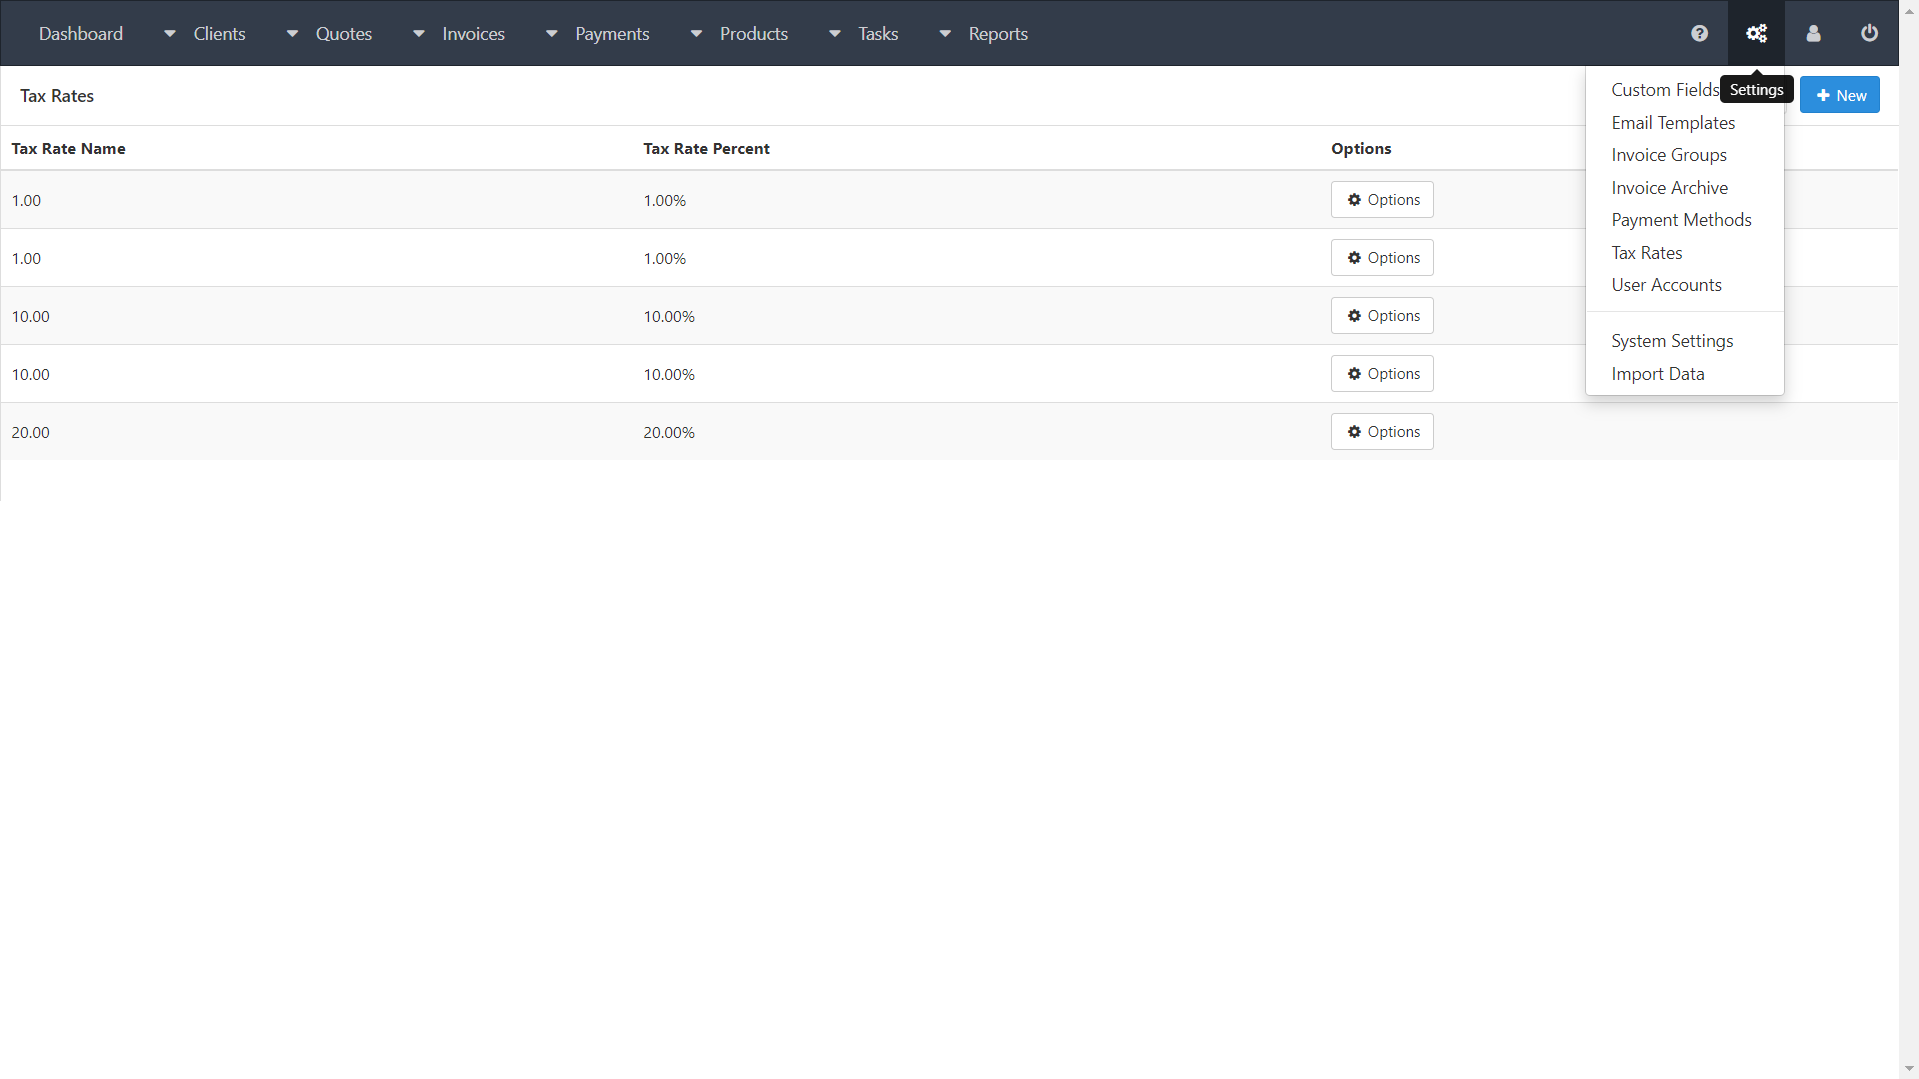Go to the Dashboard link
The width and height of the screenshot is (1919, 1079).
81,34
